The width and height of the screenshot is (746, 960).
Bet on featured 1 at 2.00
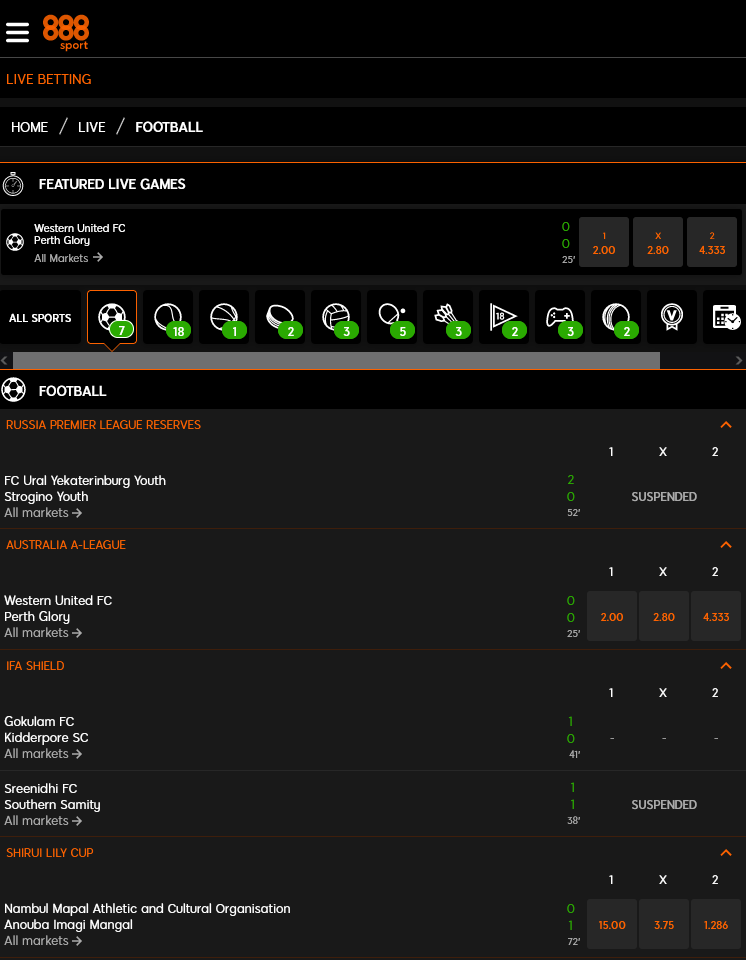point(604,242)
